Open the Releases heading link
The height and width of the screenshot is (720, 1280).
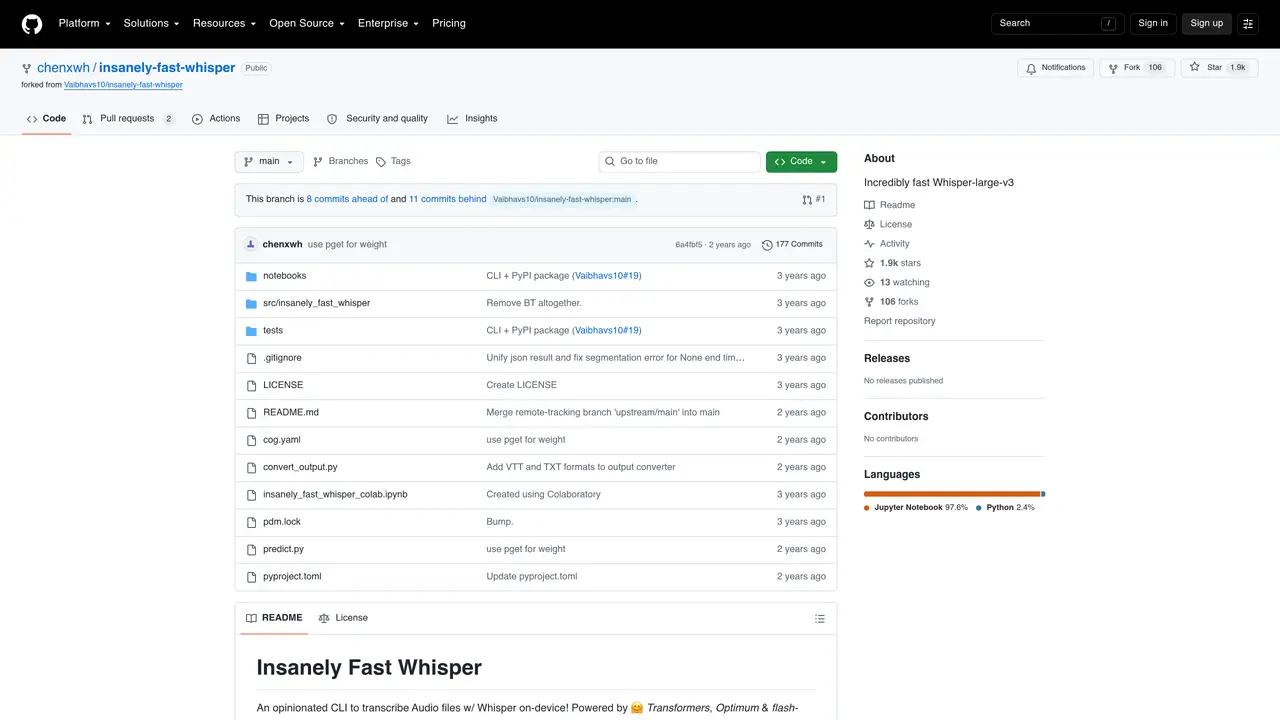click(x=887, y=359)
